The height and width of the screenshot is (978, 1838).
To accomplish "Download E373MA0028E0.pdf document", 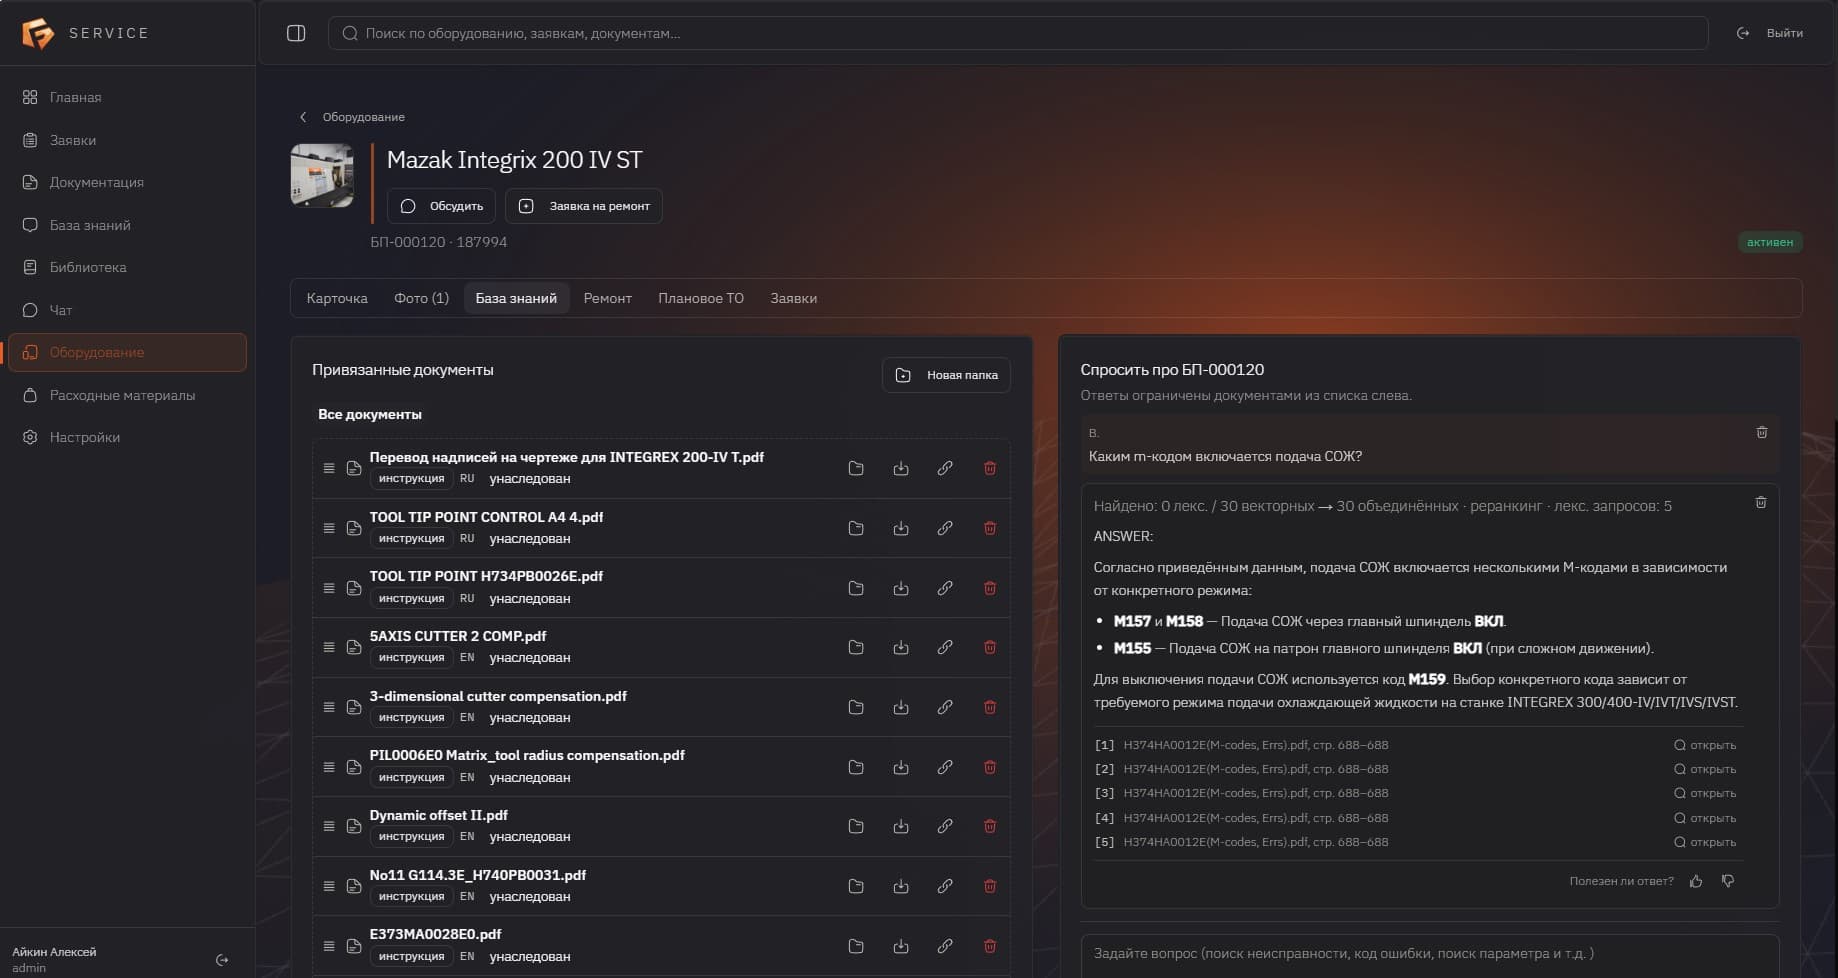I will 901,946.
